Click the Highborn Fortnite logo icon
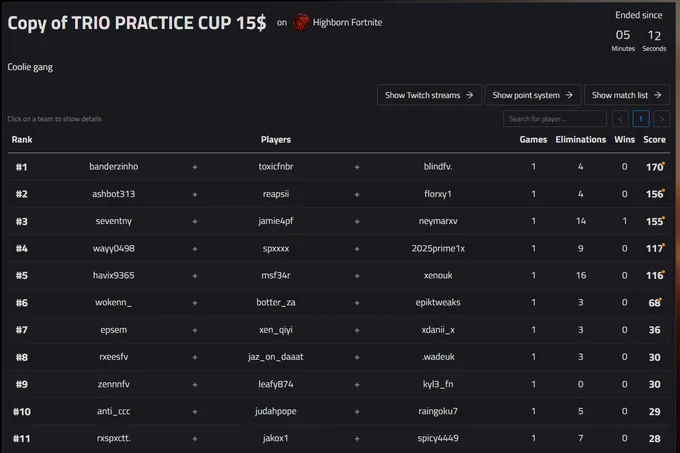Viewport: 680px width, 453px height. point(301,23)
